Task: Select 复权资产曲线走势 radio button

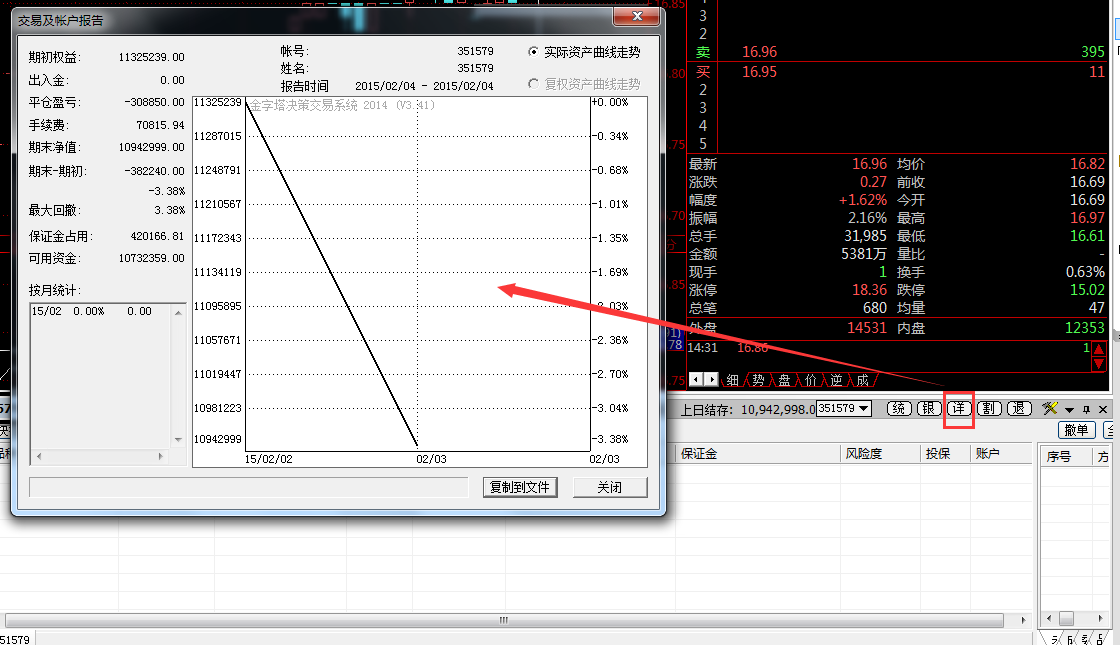Action: point(534,85)
